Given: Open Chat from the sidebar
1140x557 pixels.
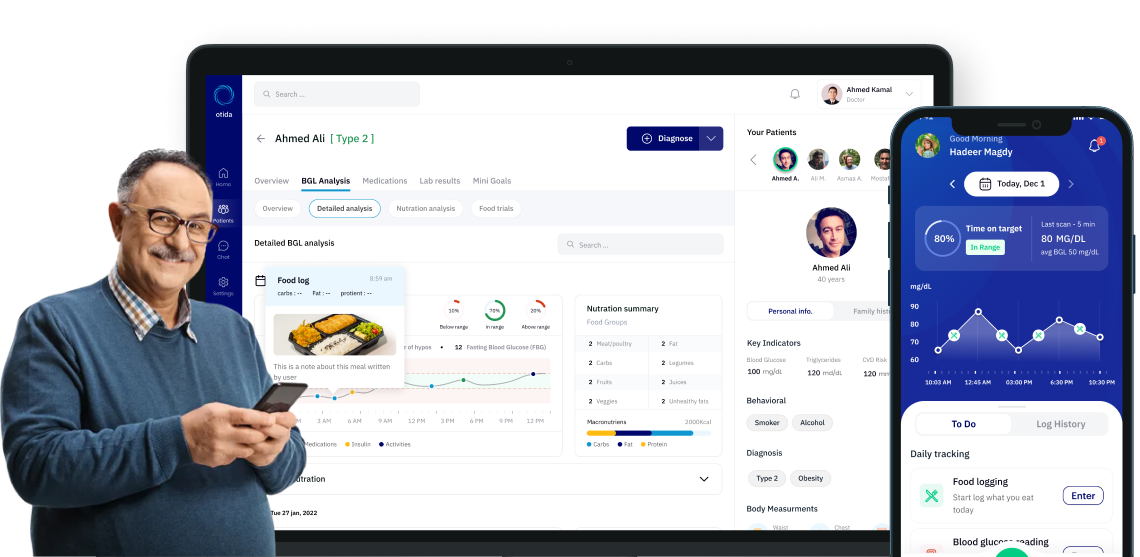Looking at the screenshot, I should (x=223, y=250).
